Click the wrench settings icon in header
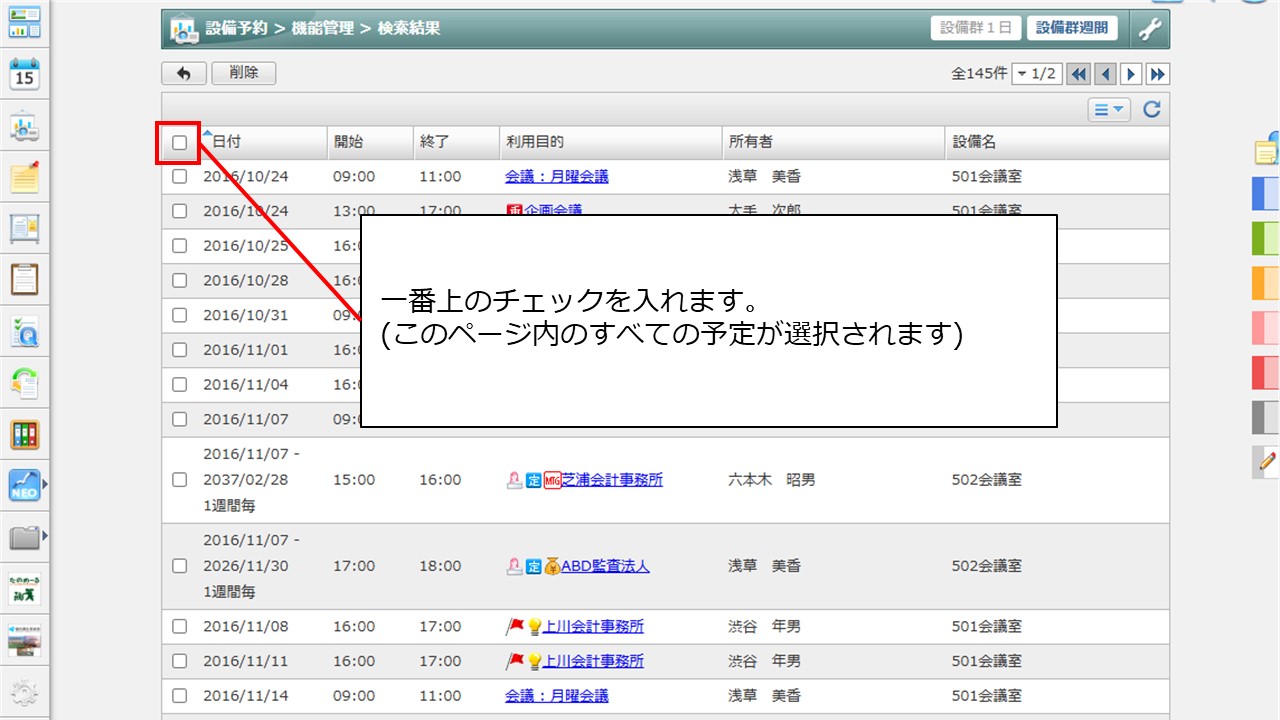 [x=1149, y=29]
